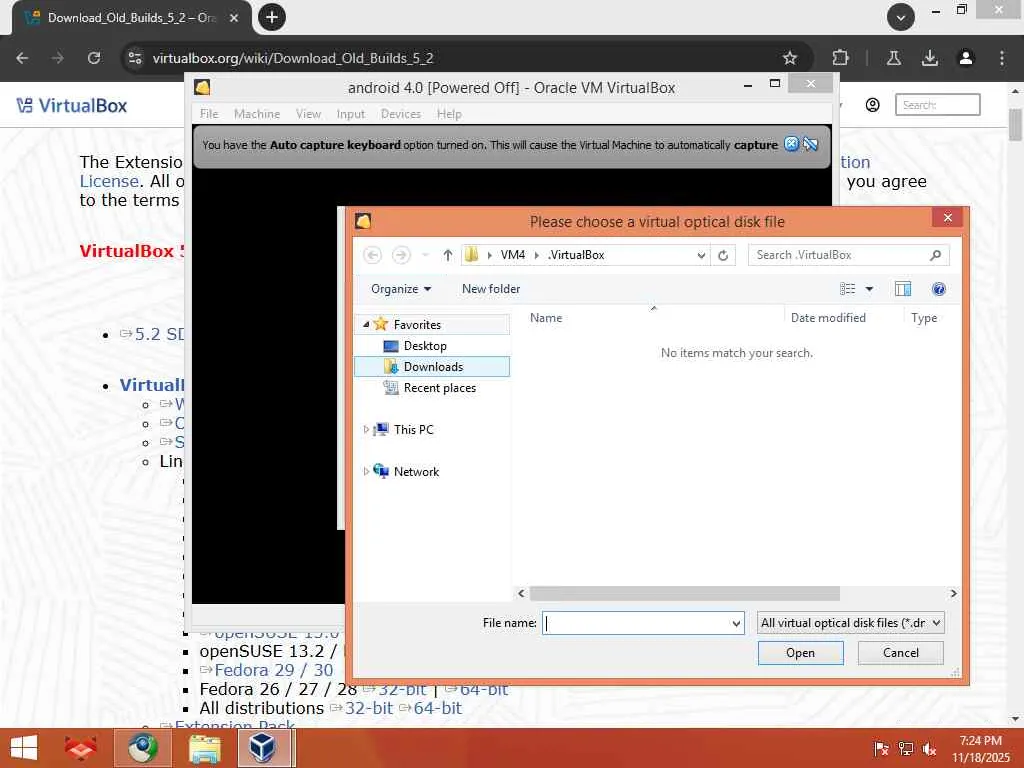Select Desktop in Favorites

tap(425, 345)
